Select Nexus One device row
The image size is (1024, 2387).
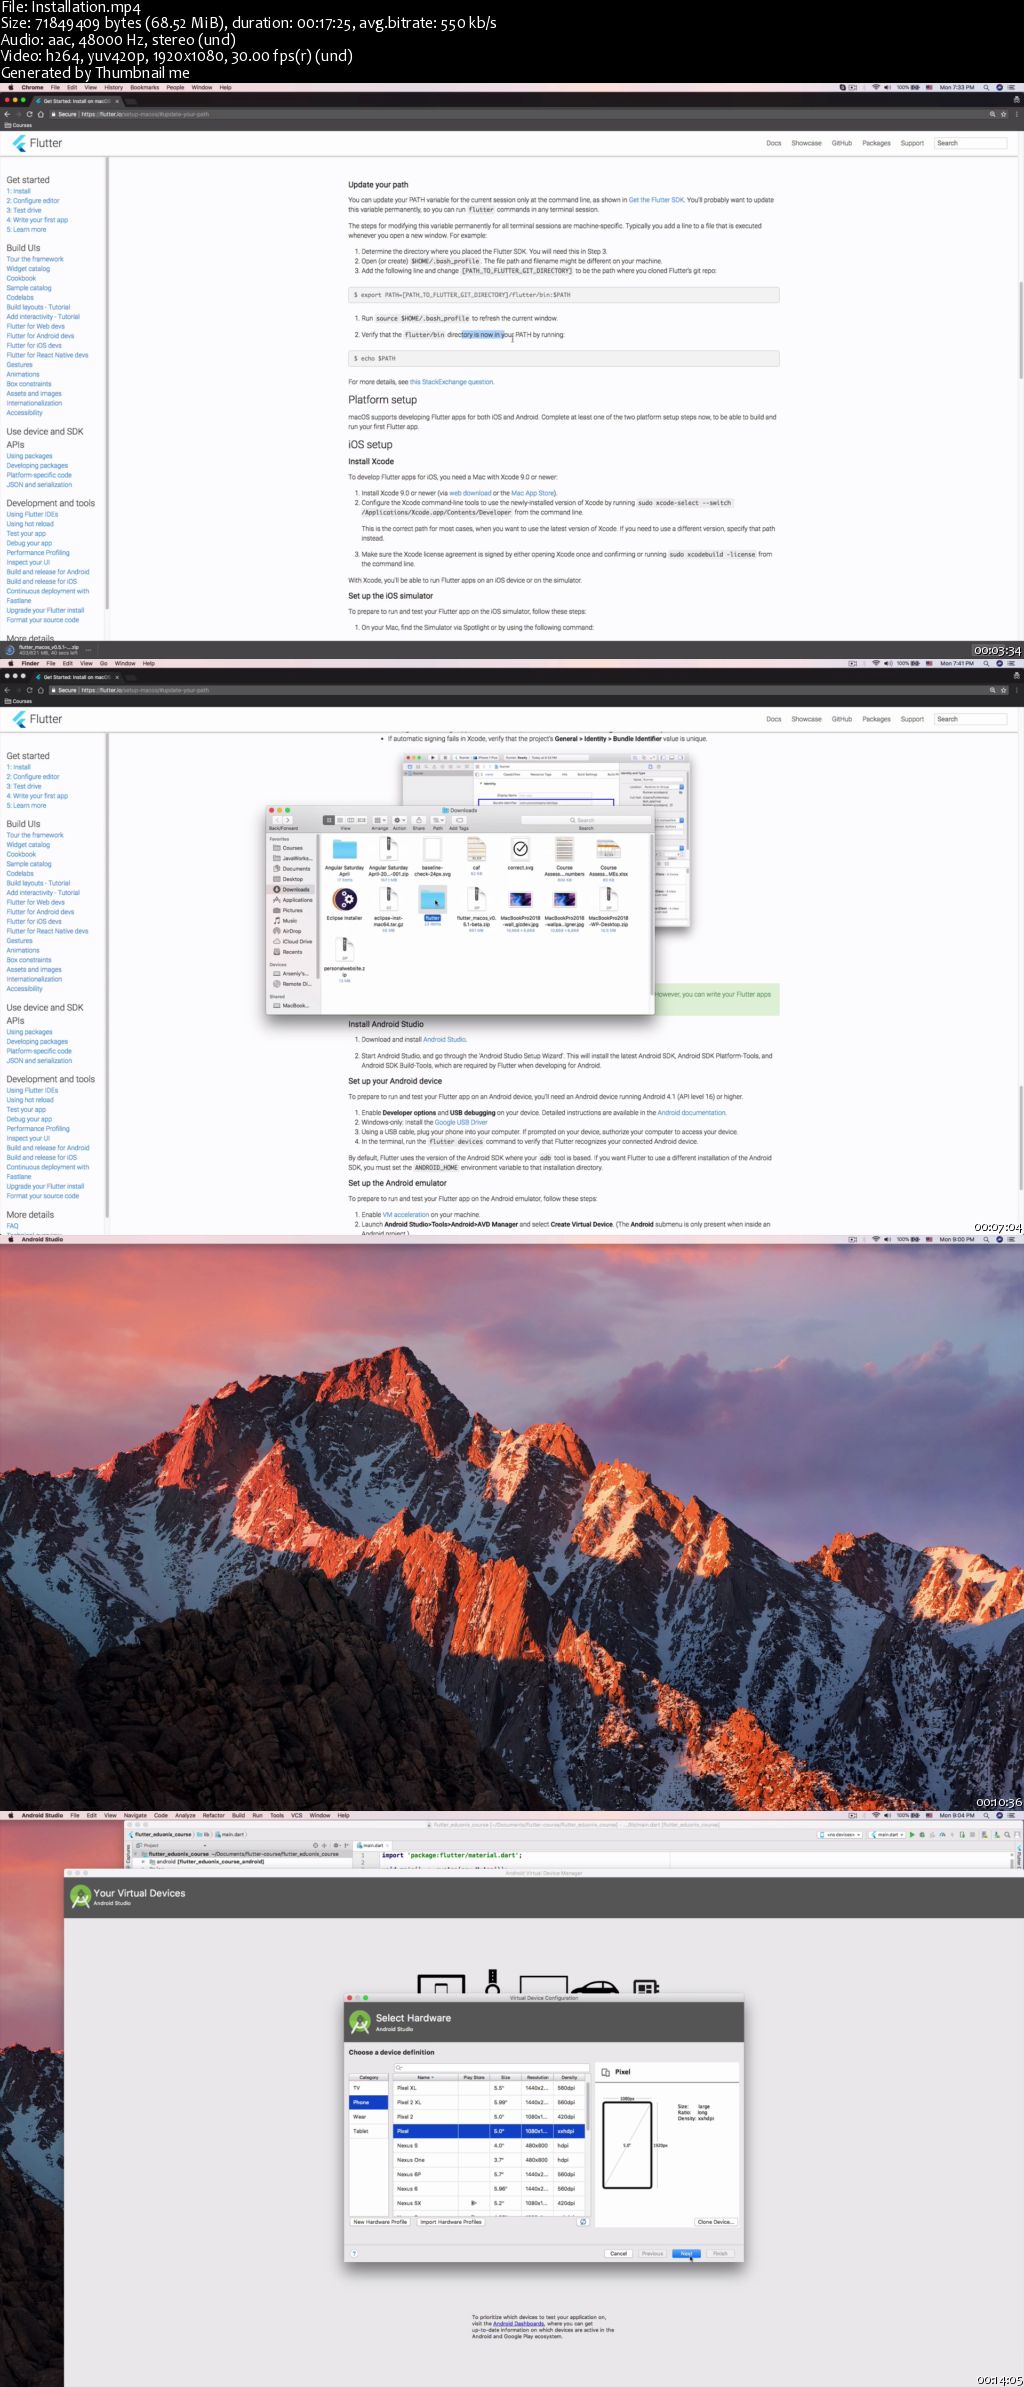point(488,2160)
